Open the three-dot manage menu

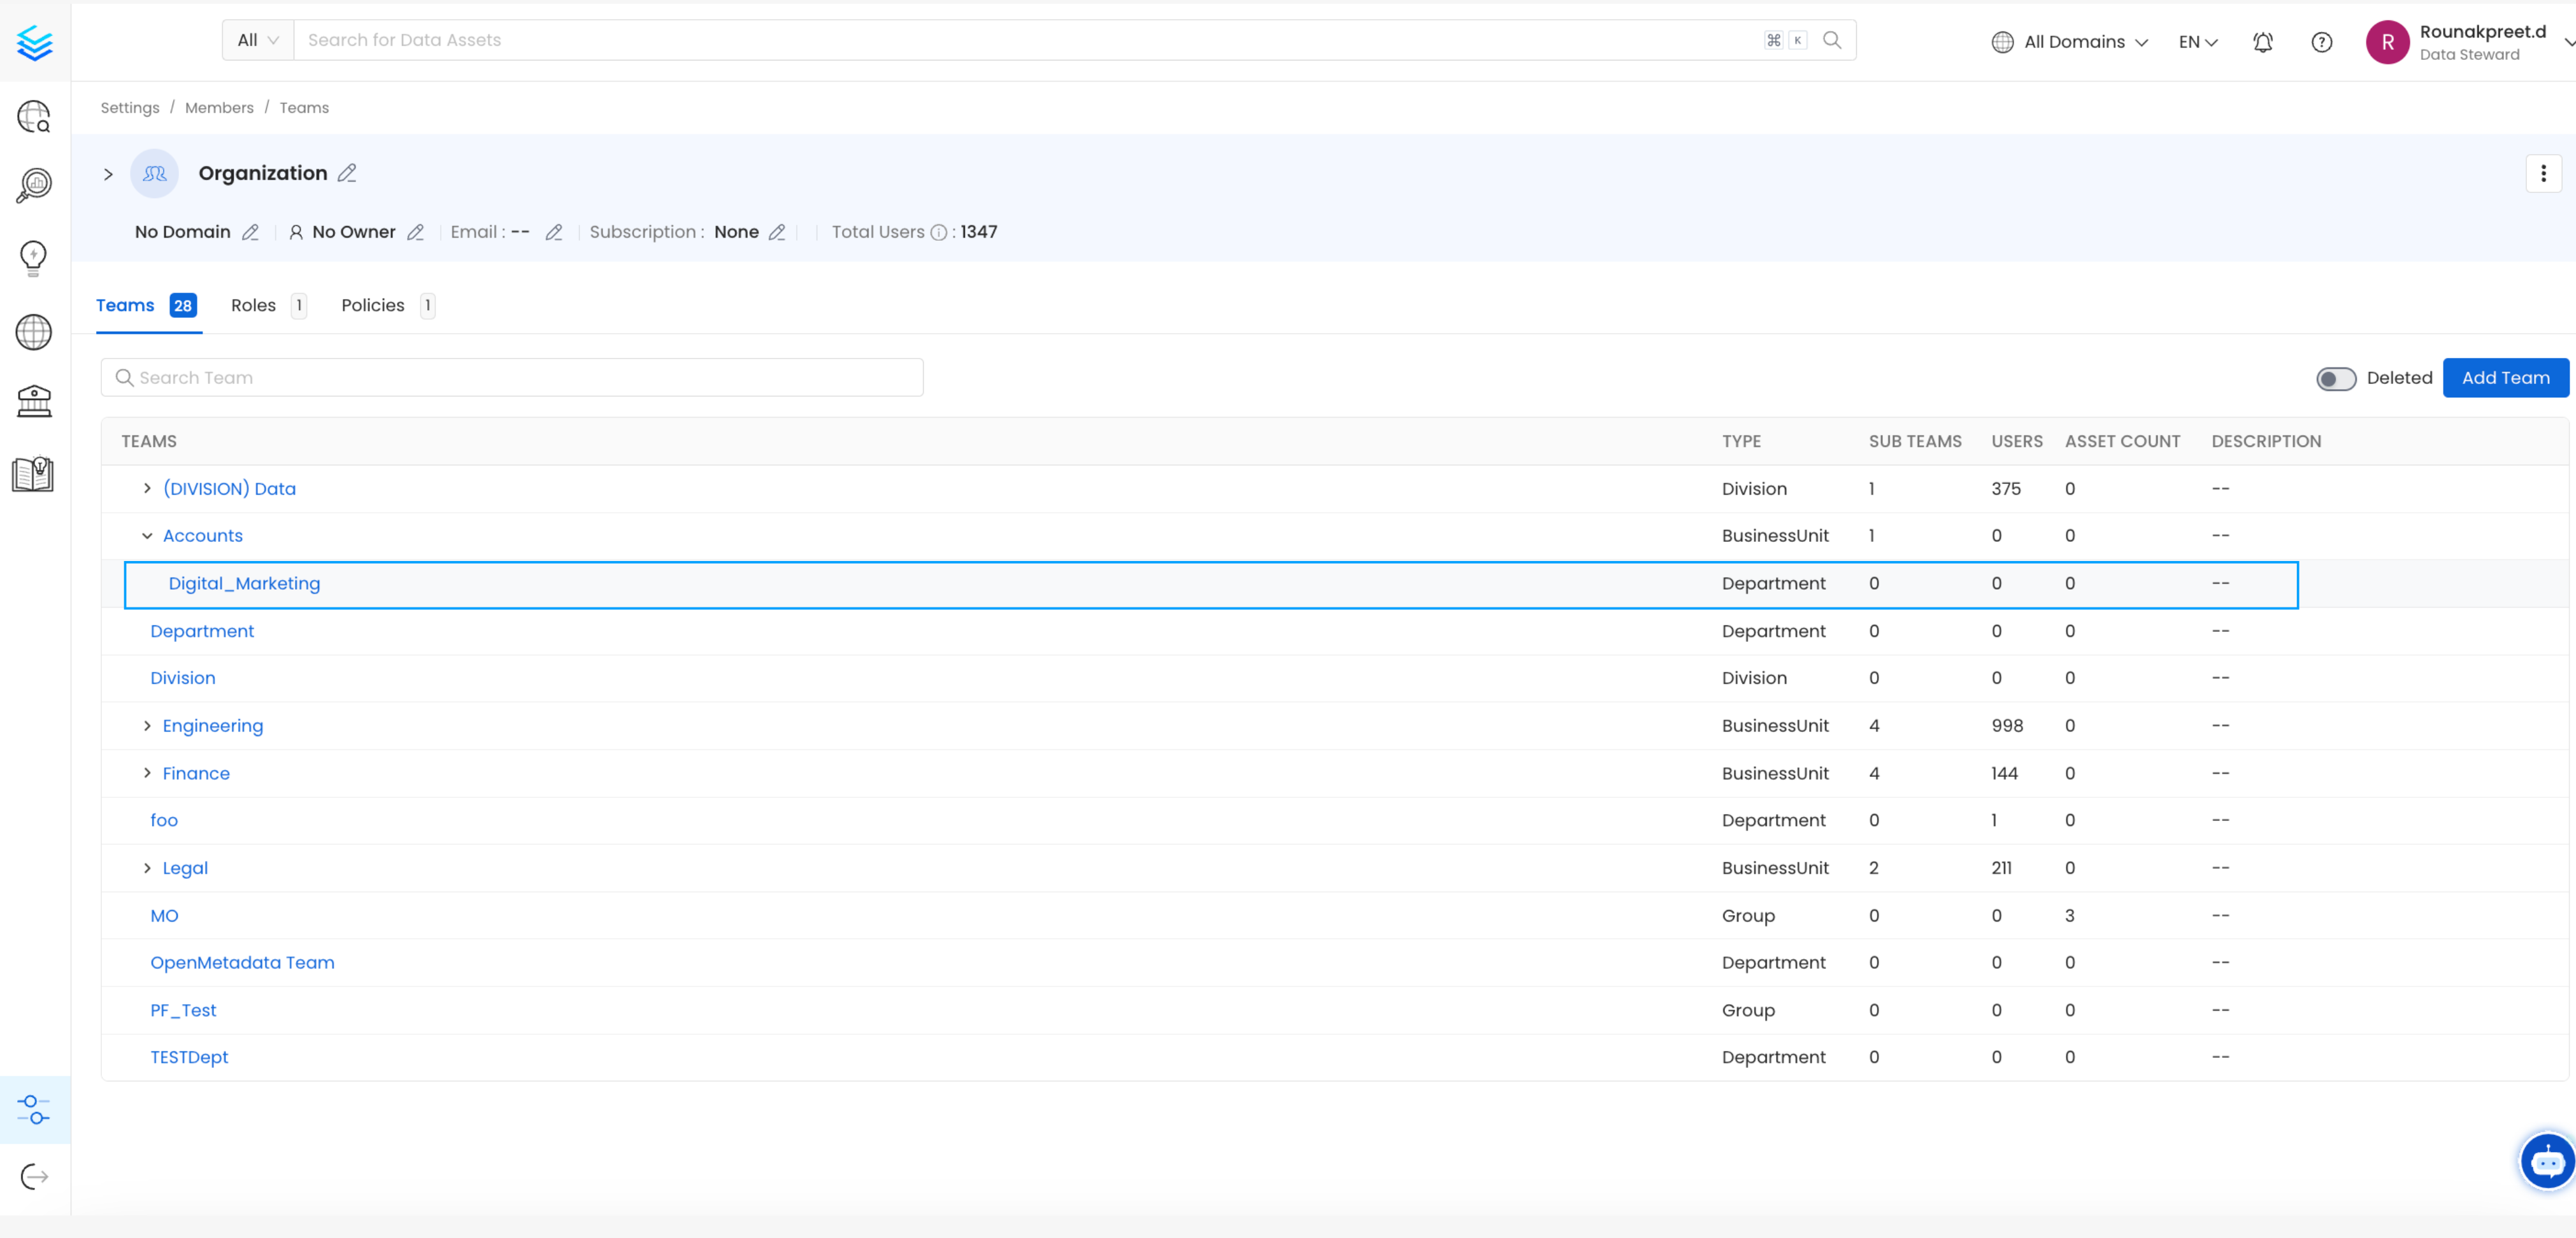[x=2543, y=173]
